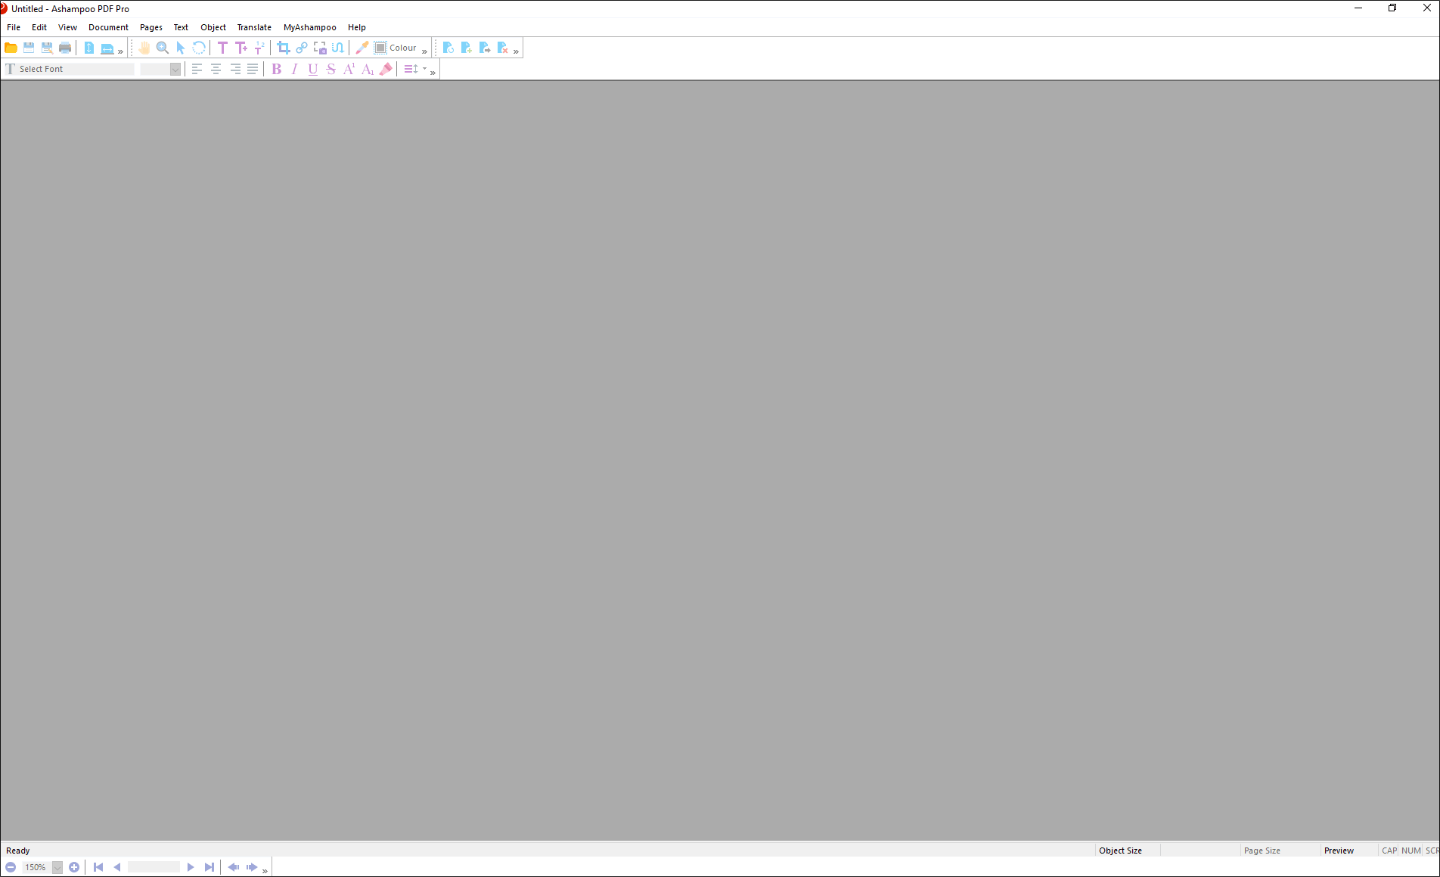
Task: Click the text numbering T icon
Action: (x=259, y=48)
